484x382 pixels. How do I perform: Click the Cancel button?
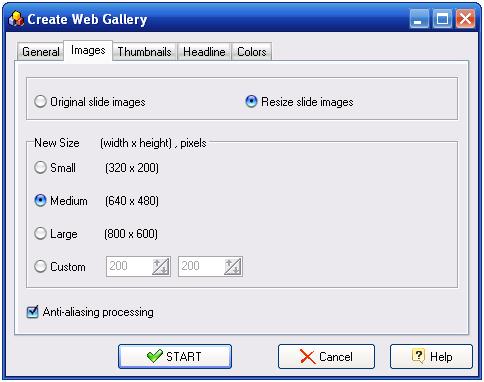(326, 357)
